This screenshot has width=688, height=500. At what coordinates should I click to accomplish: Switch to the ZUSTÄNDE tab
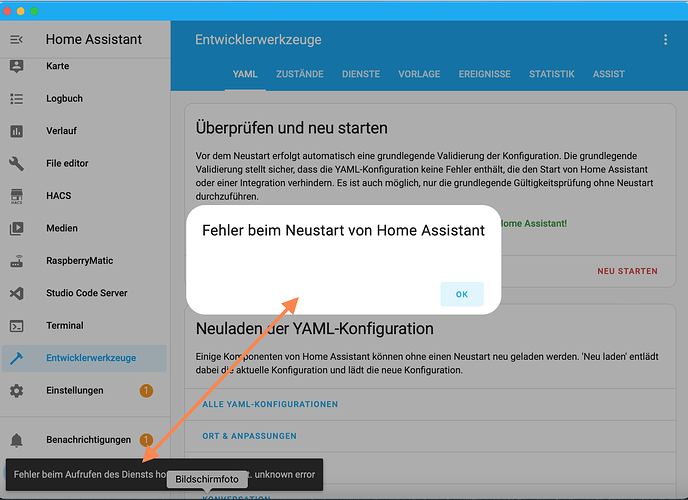300,74
